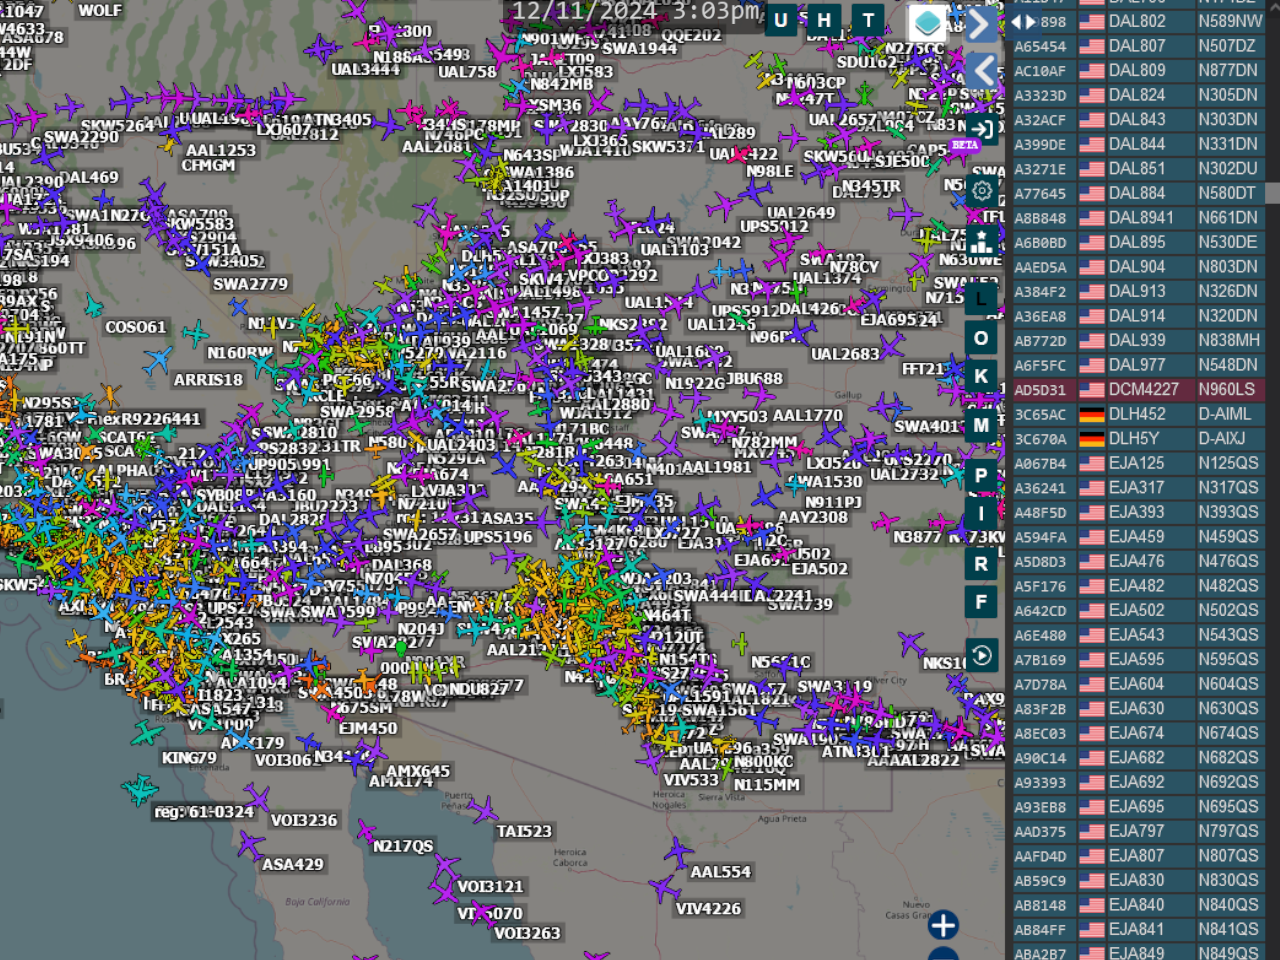Viewport: 1280px width, 960px height.
Task: Click the AAL554 aircraft label on map
Action: point(720,872)
